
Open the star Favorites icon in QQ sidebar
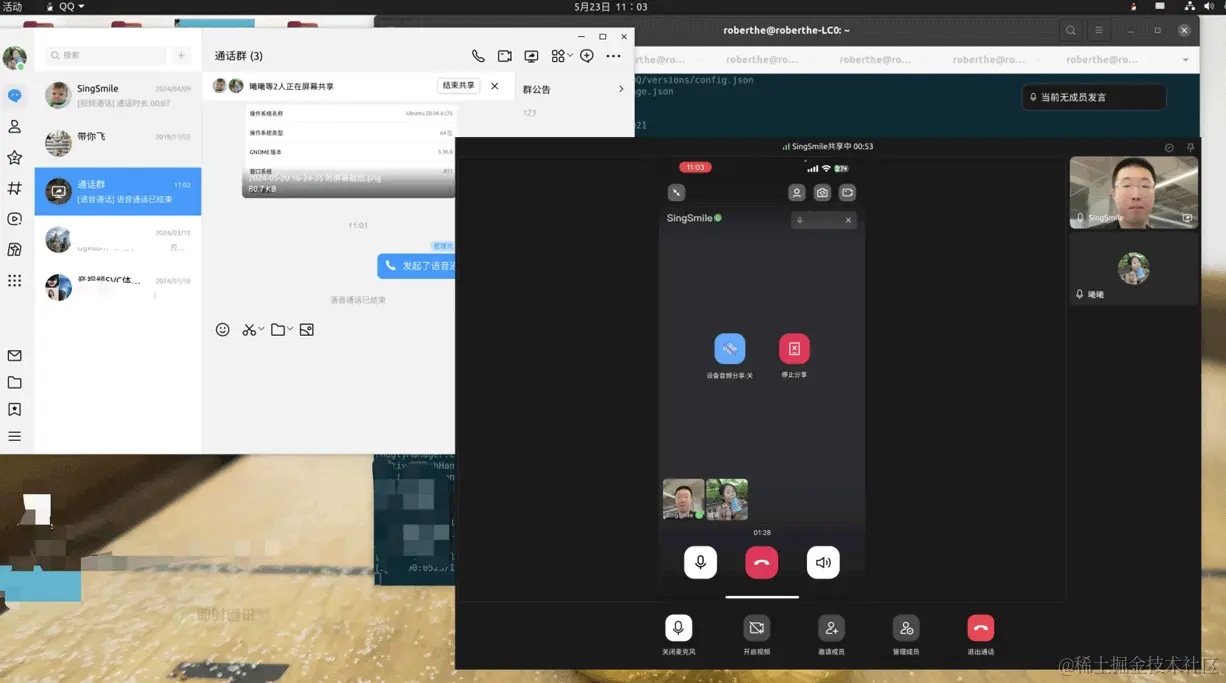click(14, 158)
